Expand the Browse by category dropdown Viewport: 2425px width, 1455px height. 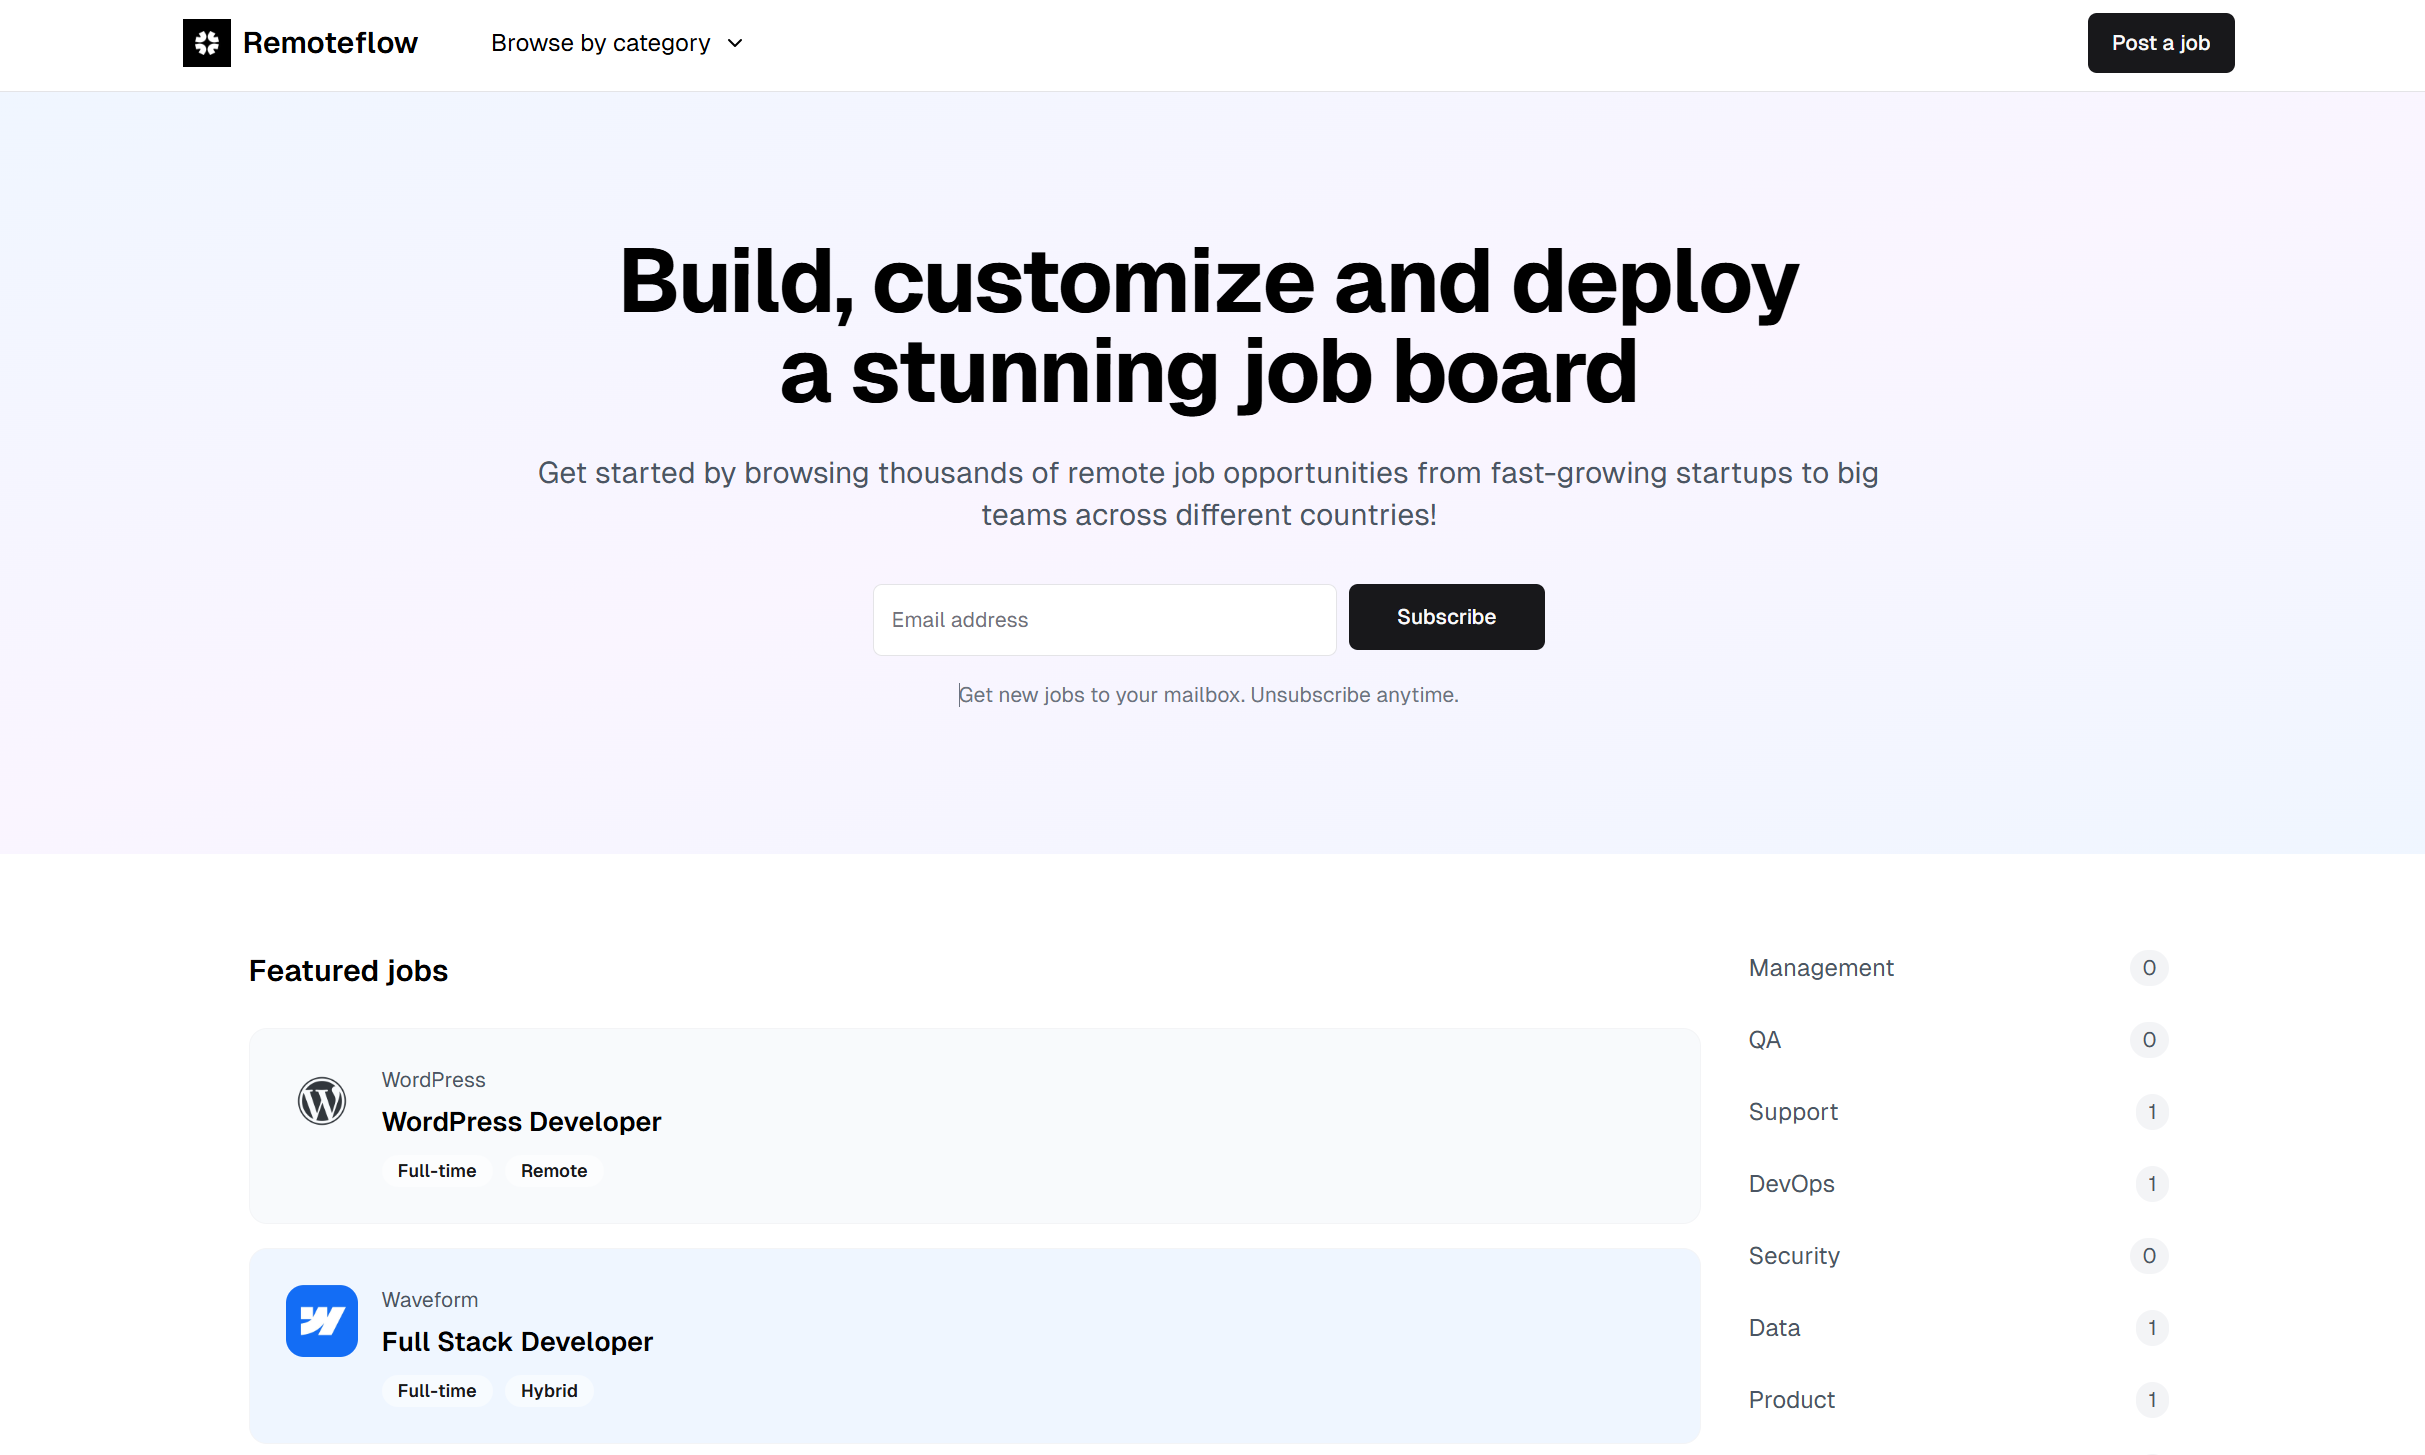coord(613,42)
